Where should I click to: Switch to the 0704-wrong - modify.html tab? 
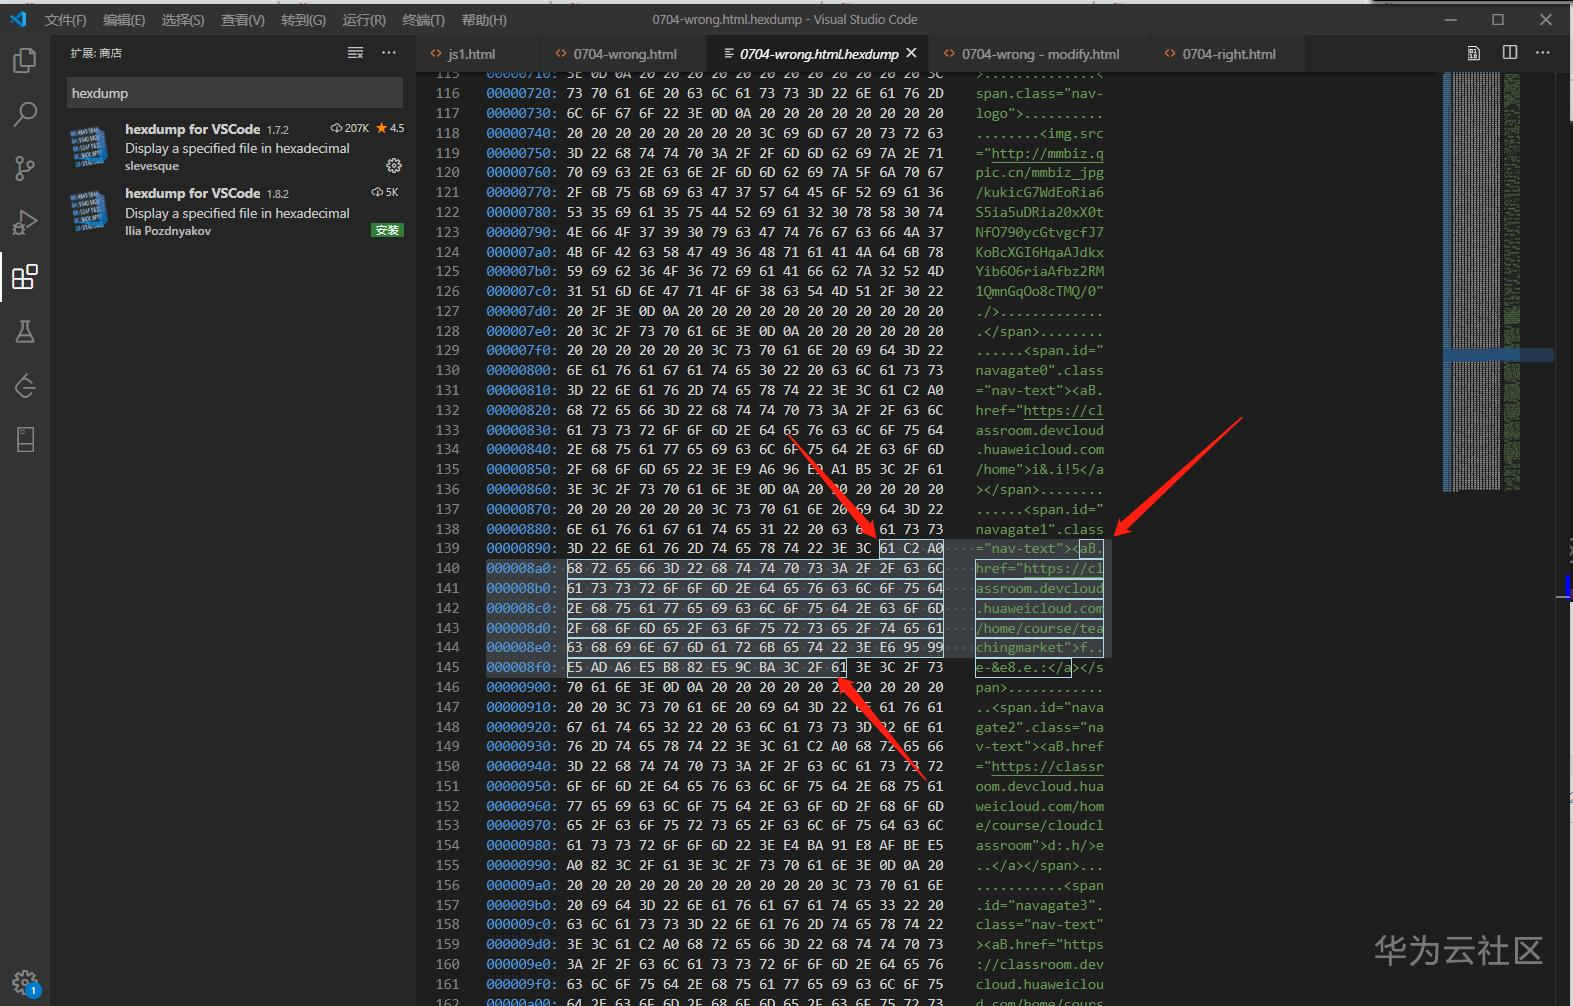1040,54
